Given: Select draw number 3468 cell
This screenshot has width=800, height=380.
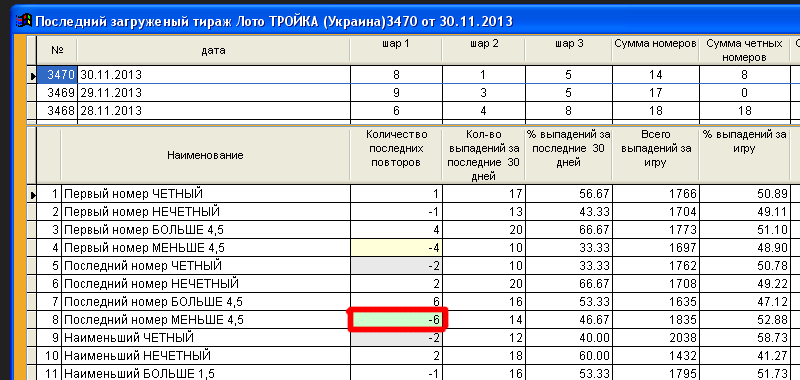Looking at the screenshot, I should [57, 111].
